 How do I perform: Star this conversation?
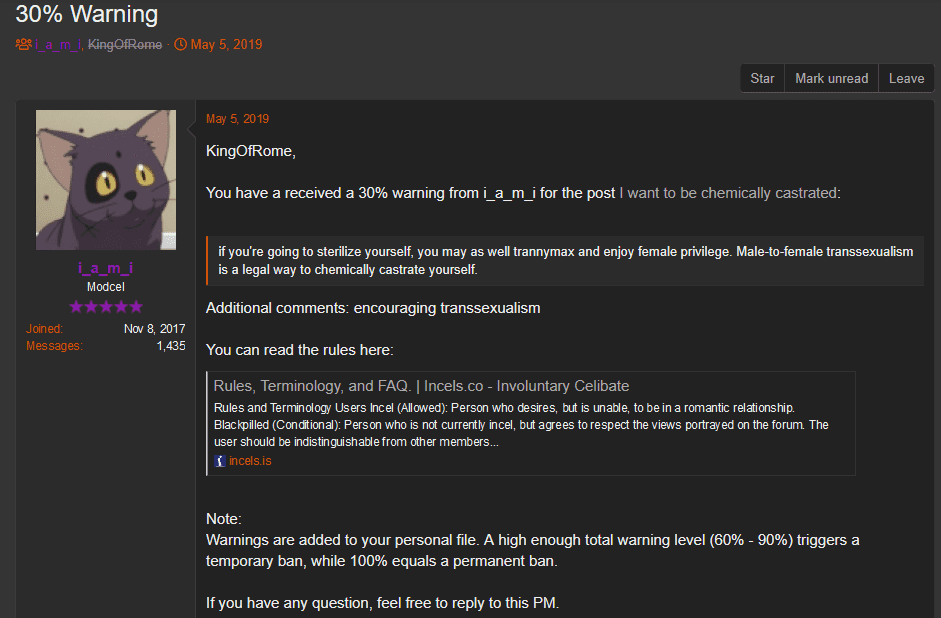coord(762,78)
